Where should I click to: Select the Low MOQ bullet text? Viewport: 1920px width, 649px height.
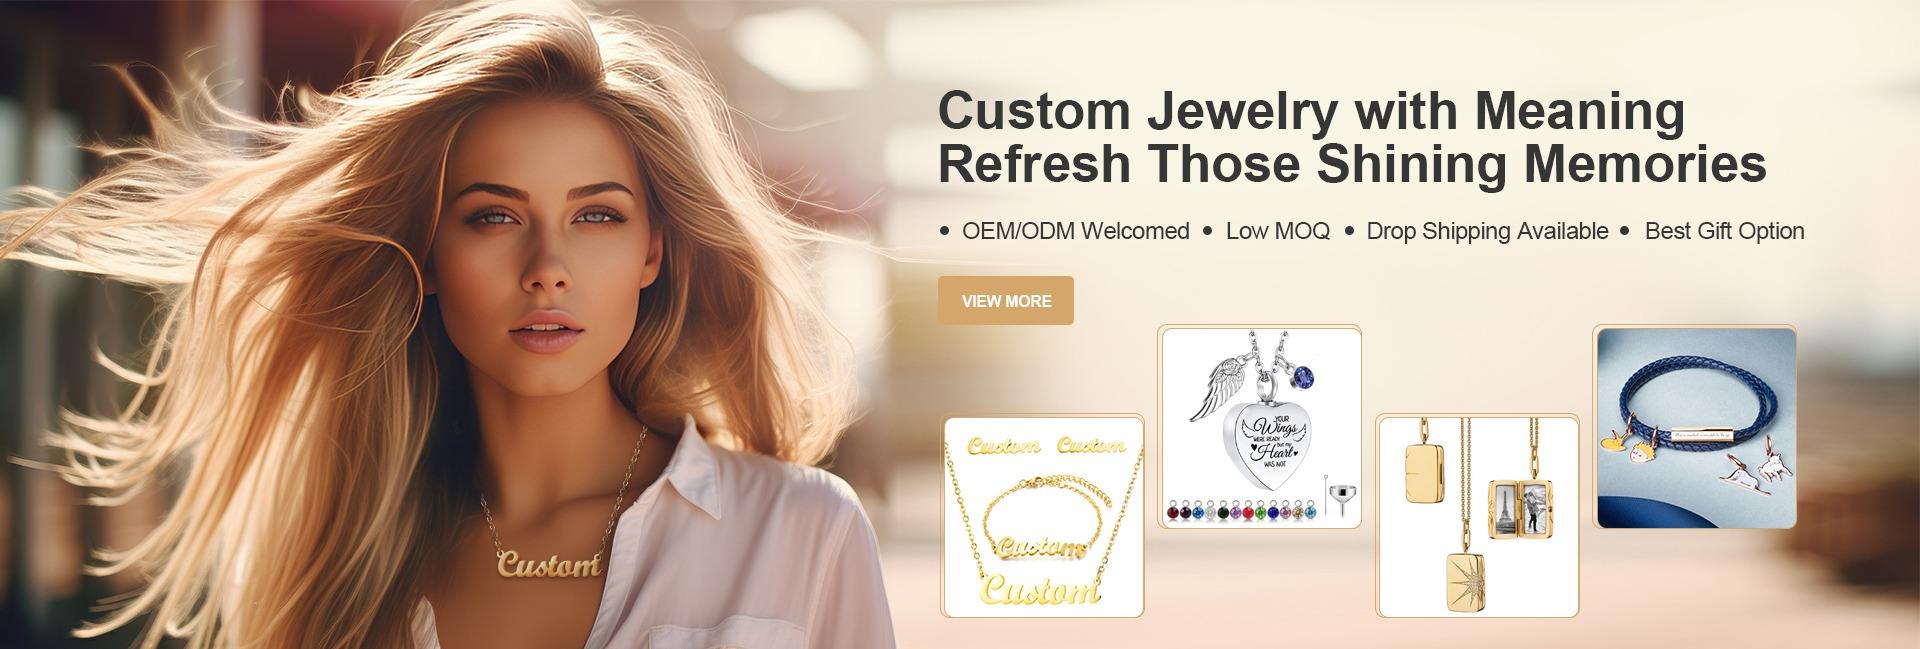point(1277,231)
